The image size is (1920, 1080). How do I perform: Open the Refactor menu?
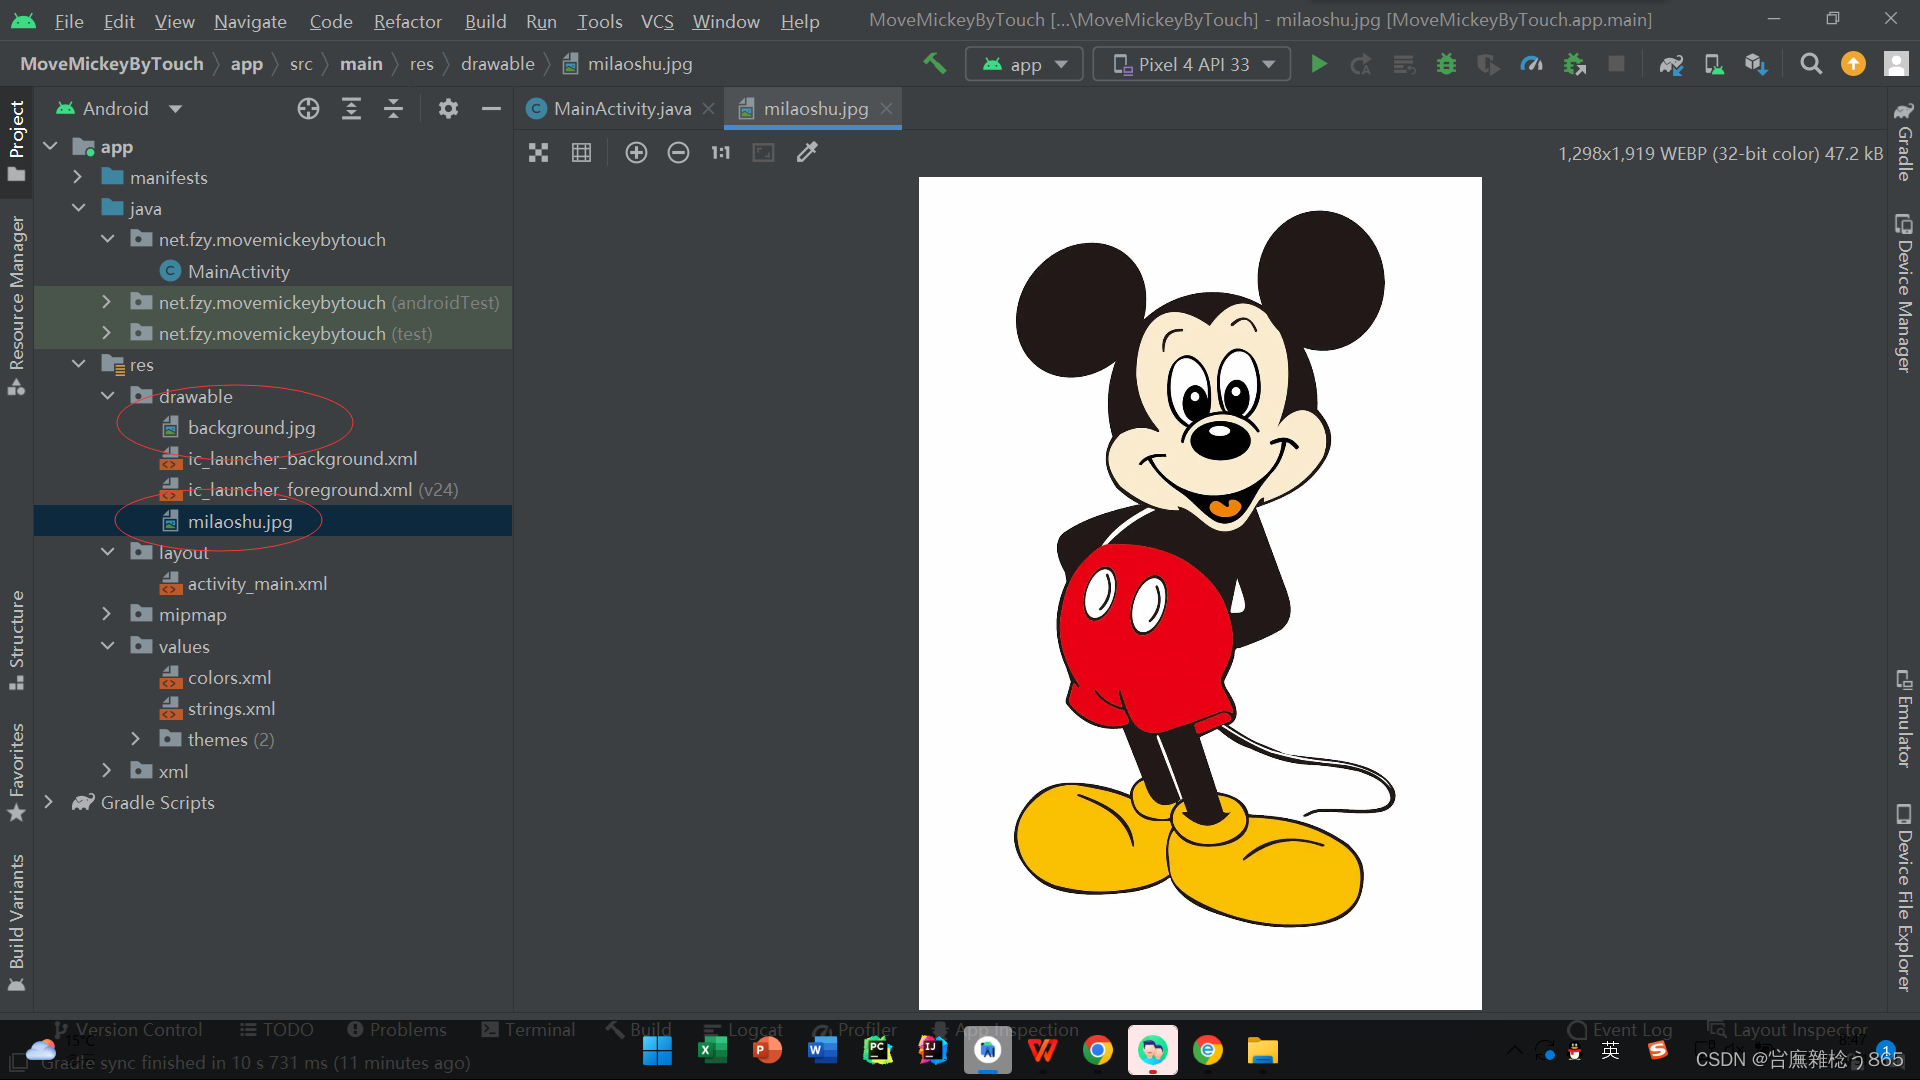tap(407, 21)
